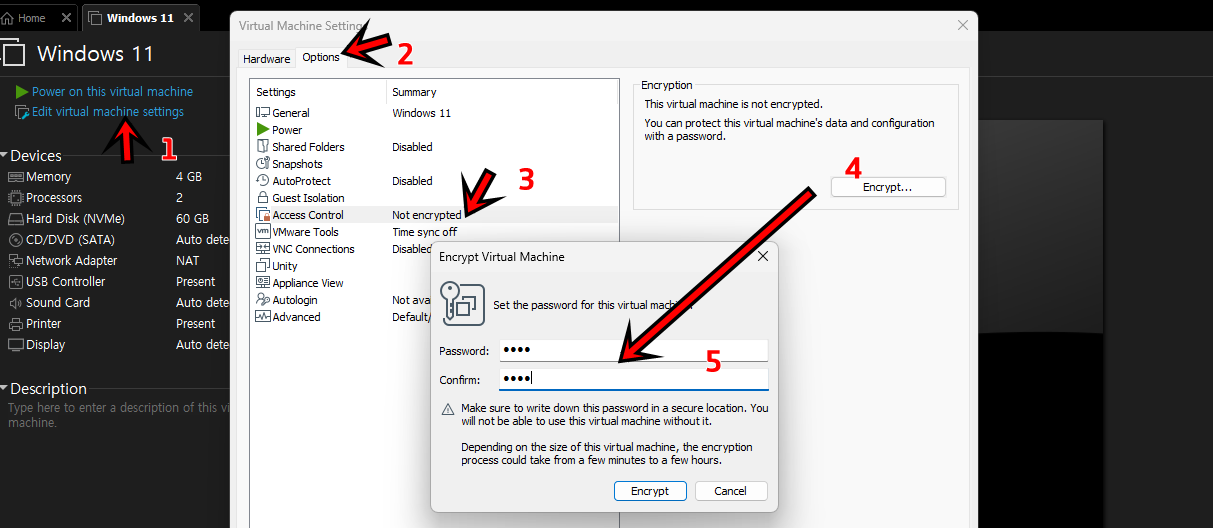Click the General settings icon
The width and height of the screenshot is (1213, 528).
click(263, 113)
